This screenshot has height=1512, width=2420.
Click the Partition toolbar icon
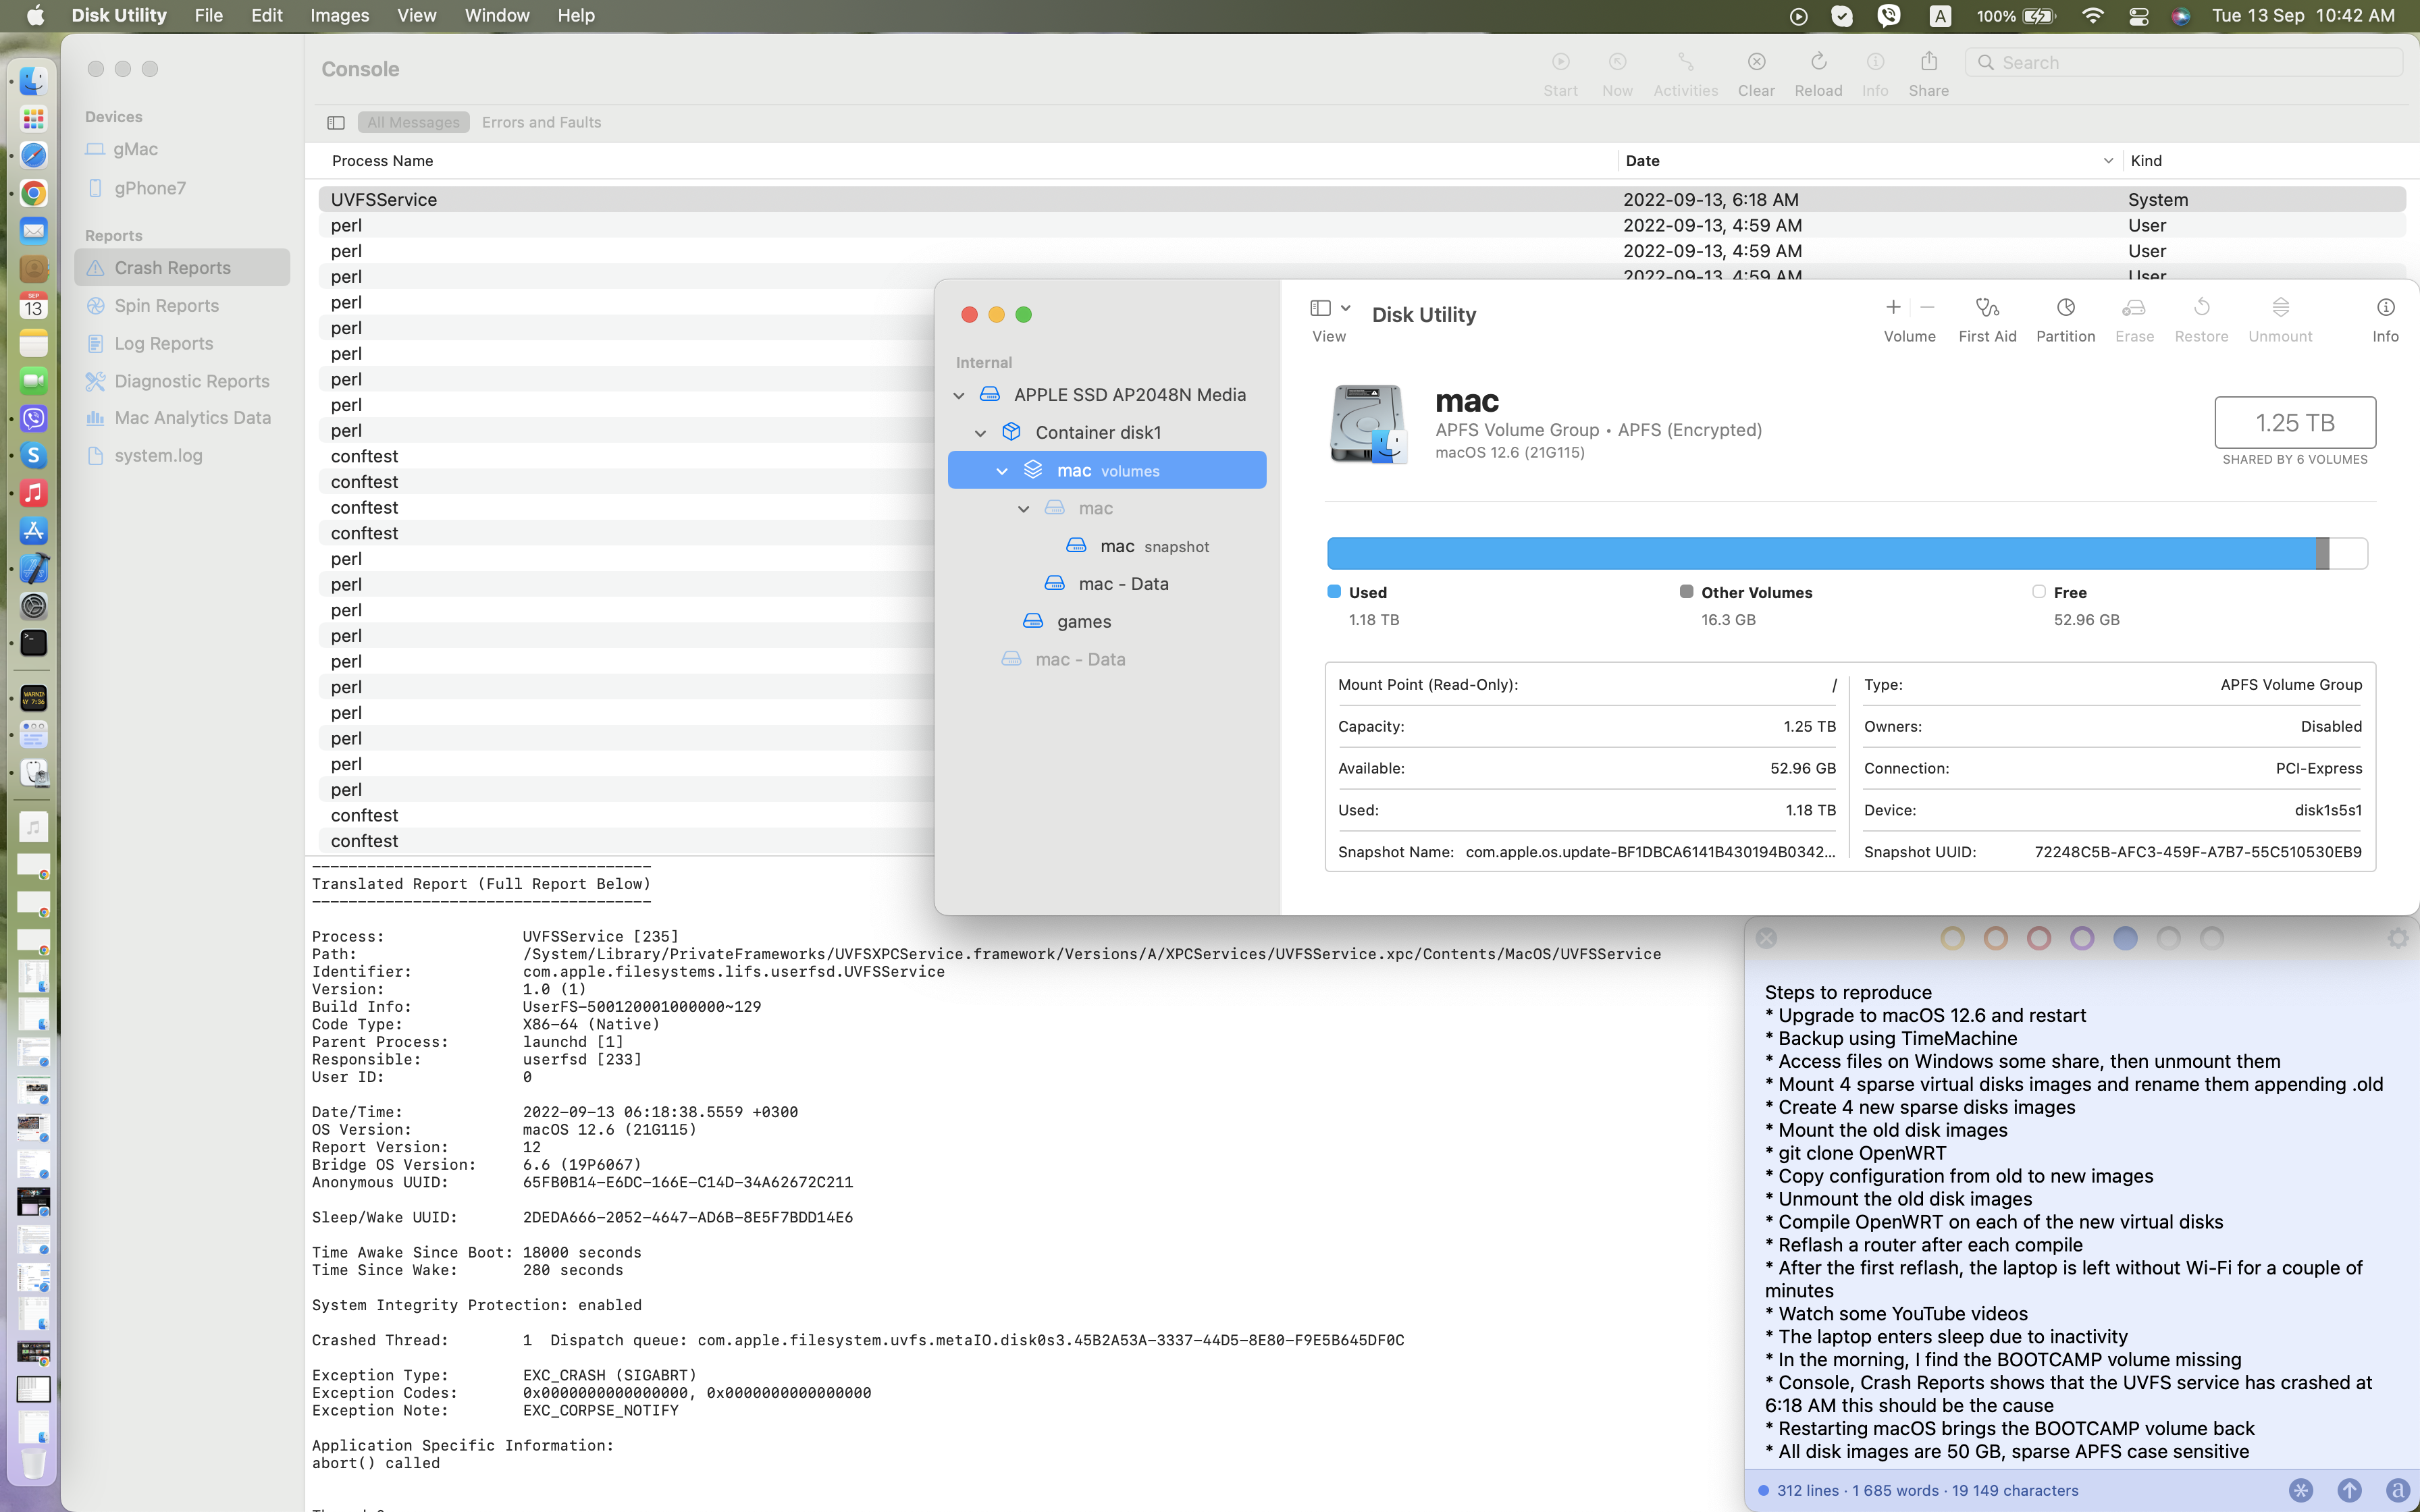point(2065,308)
